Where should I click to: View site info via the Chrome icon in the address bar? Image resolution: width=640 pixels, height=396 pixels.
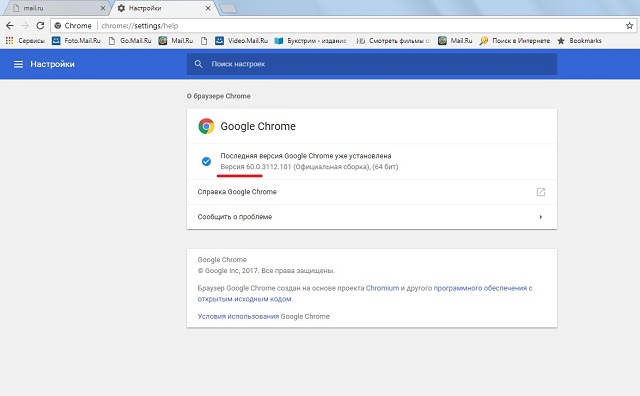coord(58,26)
